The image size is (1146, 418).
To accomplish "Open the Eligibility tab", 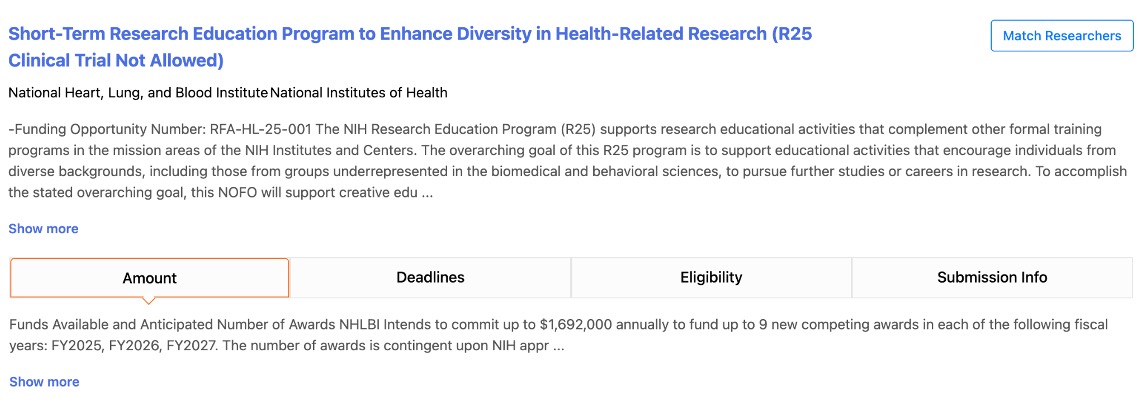I will [711, 278].
